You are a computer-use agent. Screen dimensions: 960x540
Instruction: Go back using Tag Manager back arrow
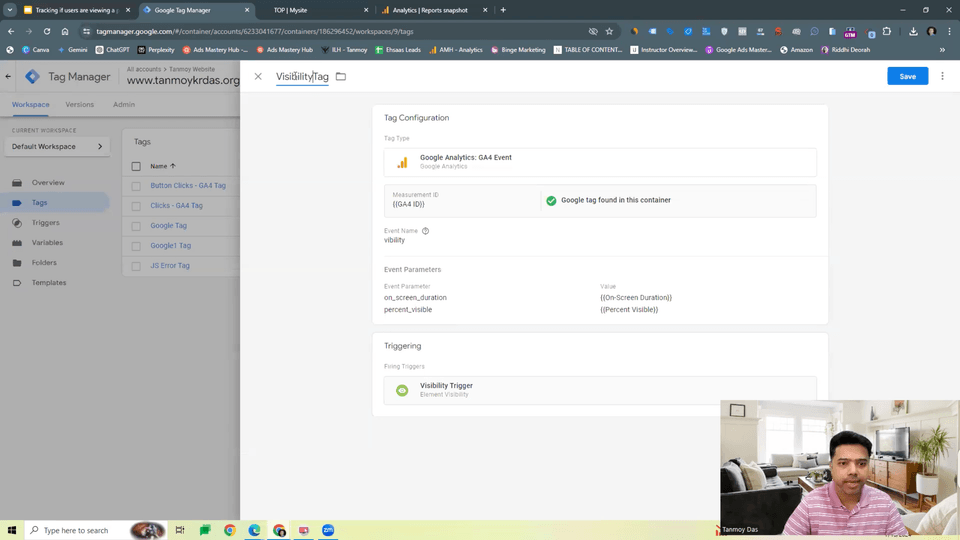coord(8,77)
